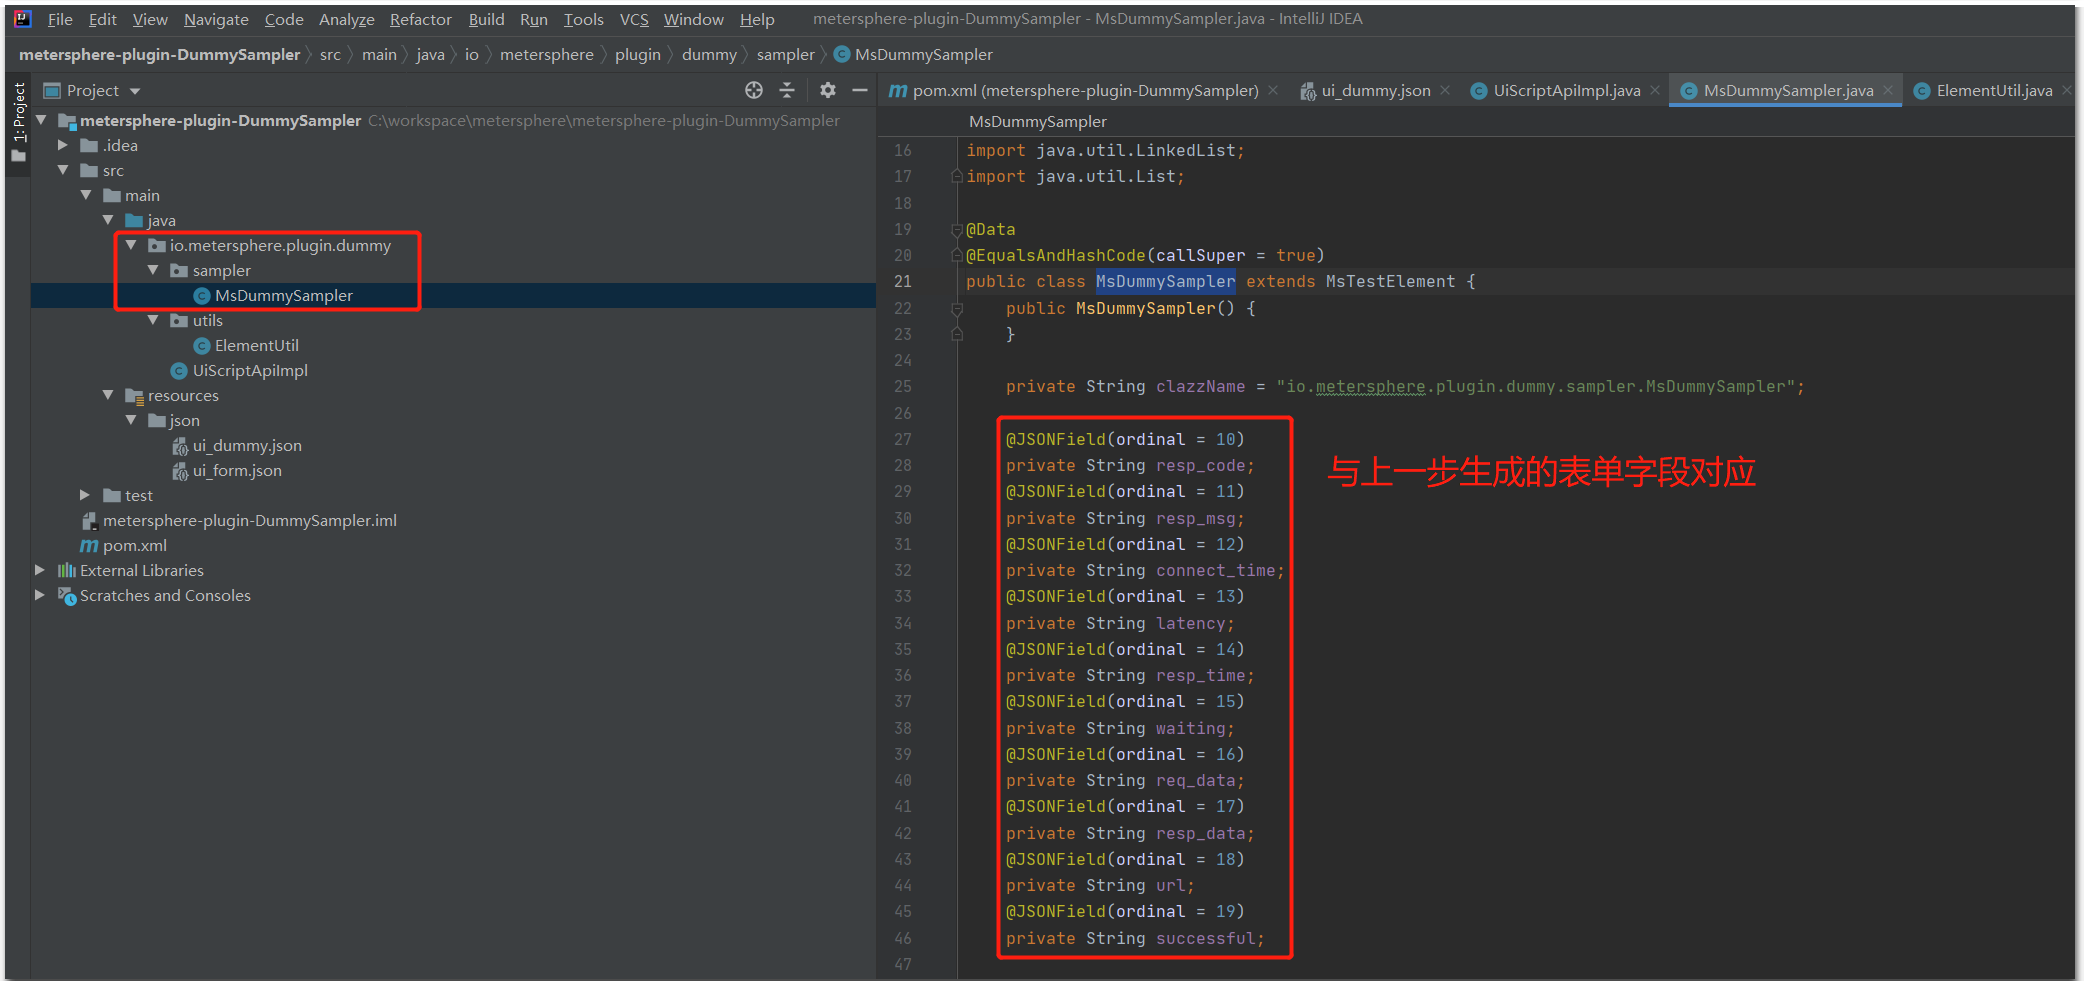Viewport: 2084px width, 988px height.
Task: Collapse the sampler package node
Action: (153, 270)
